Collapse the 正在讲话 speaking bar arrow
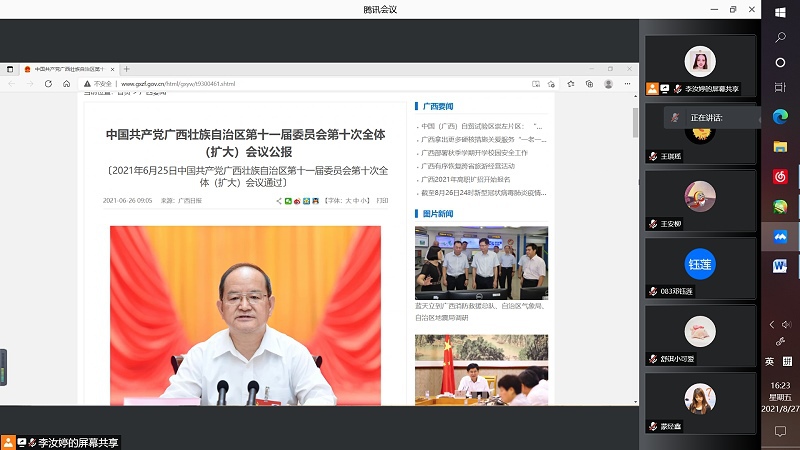This screenshot has height=450, width=800. 759,119
